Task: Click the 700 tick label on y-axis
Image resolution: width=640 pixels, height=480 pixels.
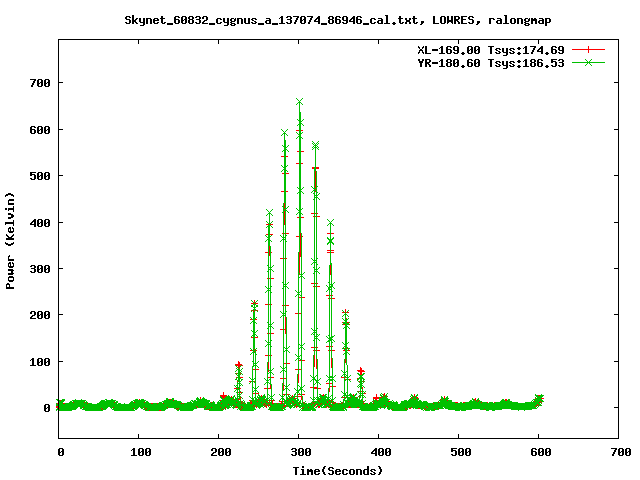Action: pyautogui.click(x=40, y=83)
